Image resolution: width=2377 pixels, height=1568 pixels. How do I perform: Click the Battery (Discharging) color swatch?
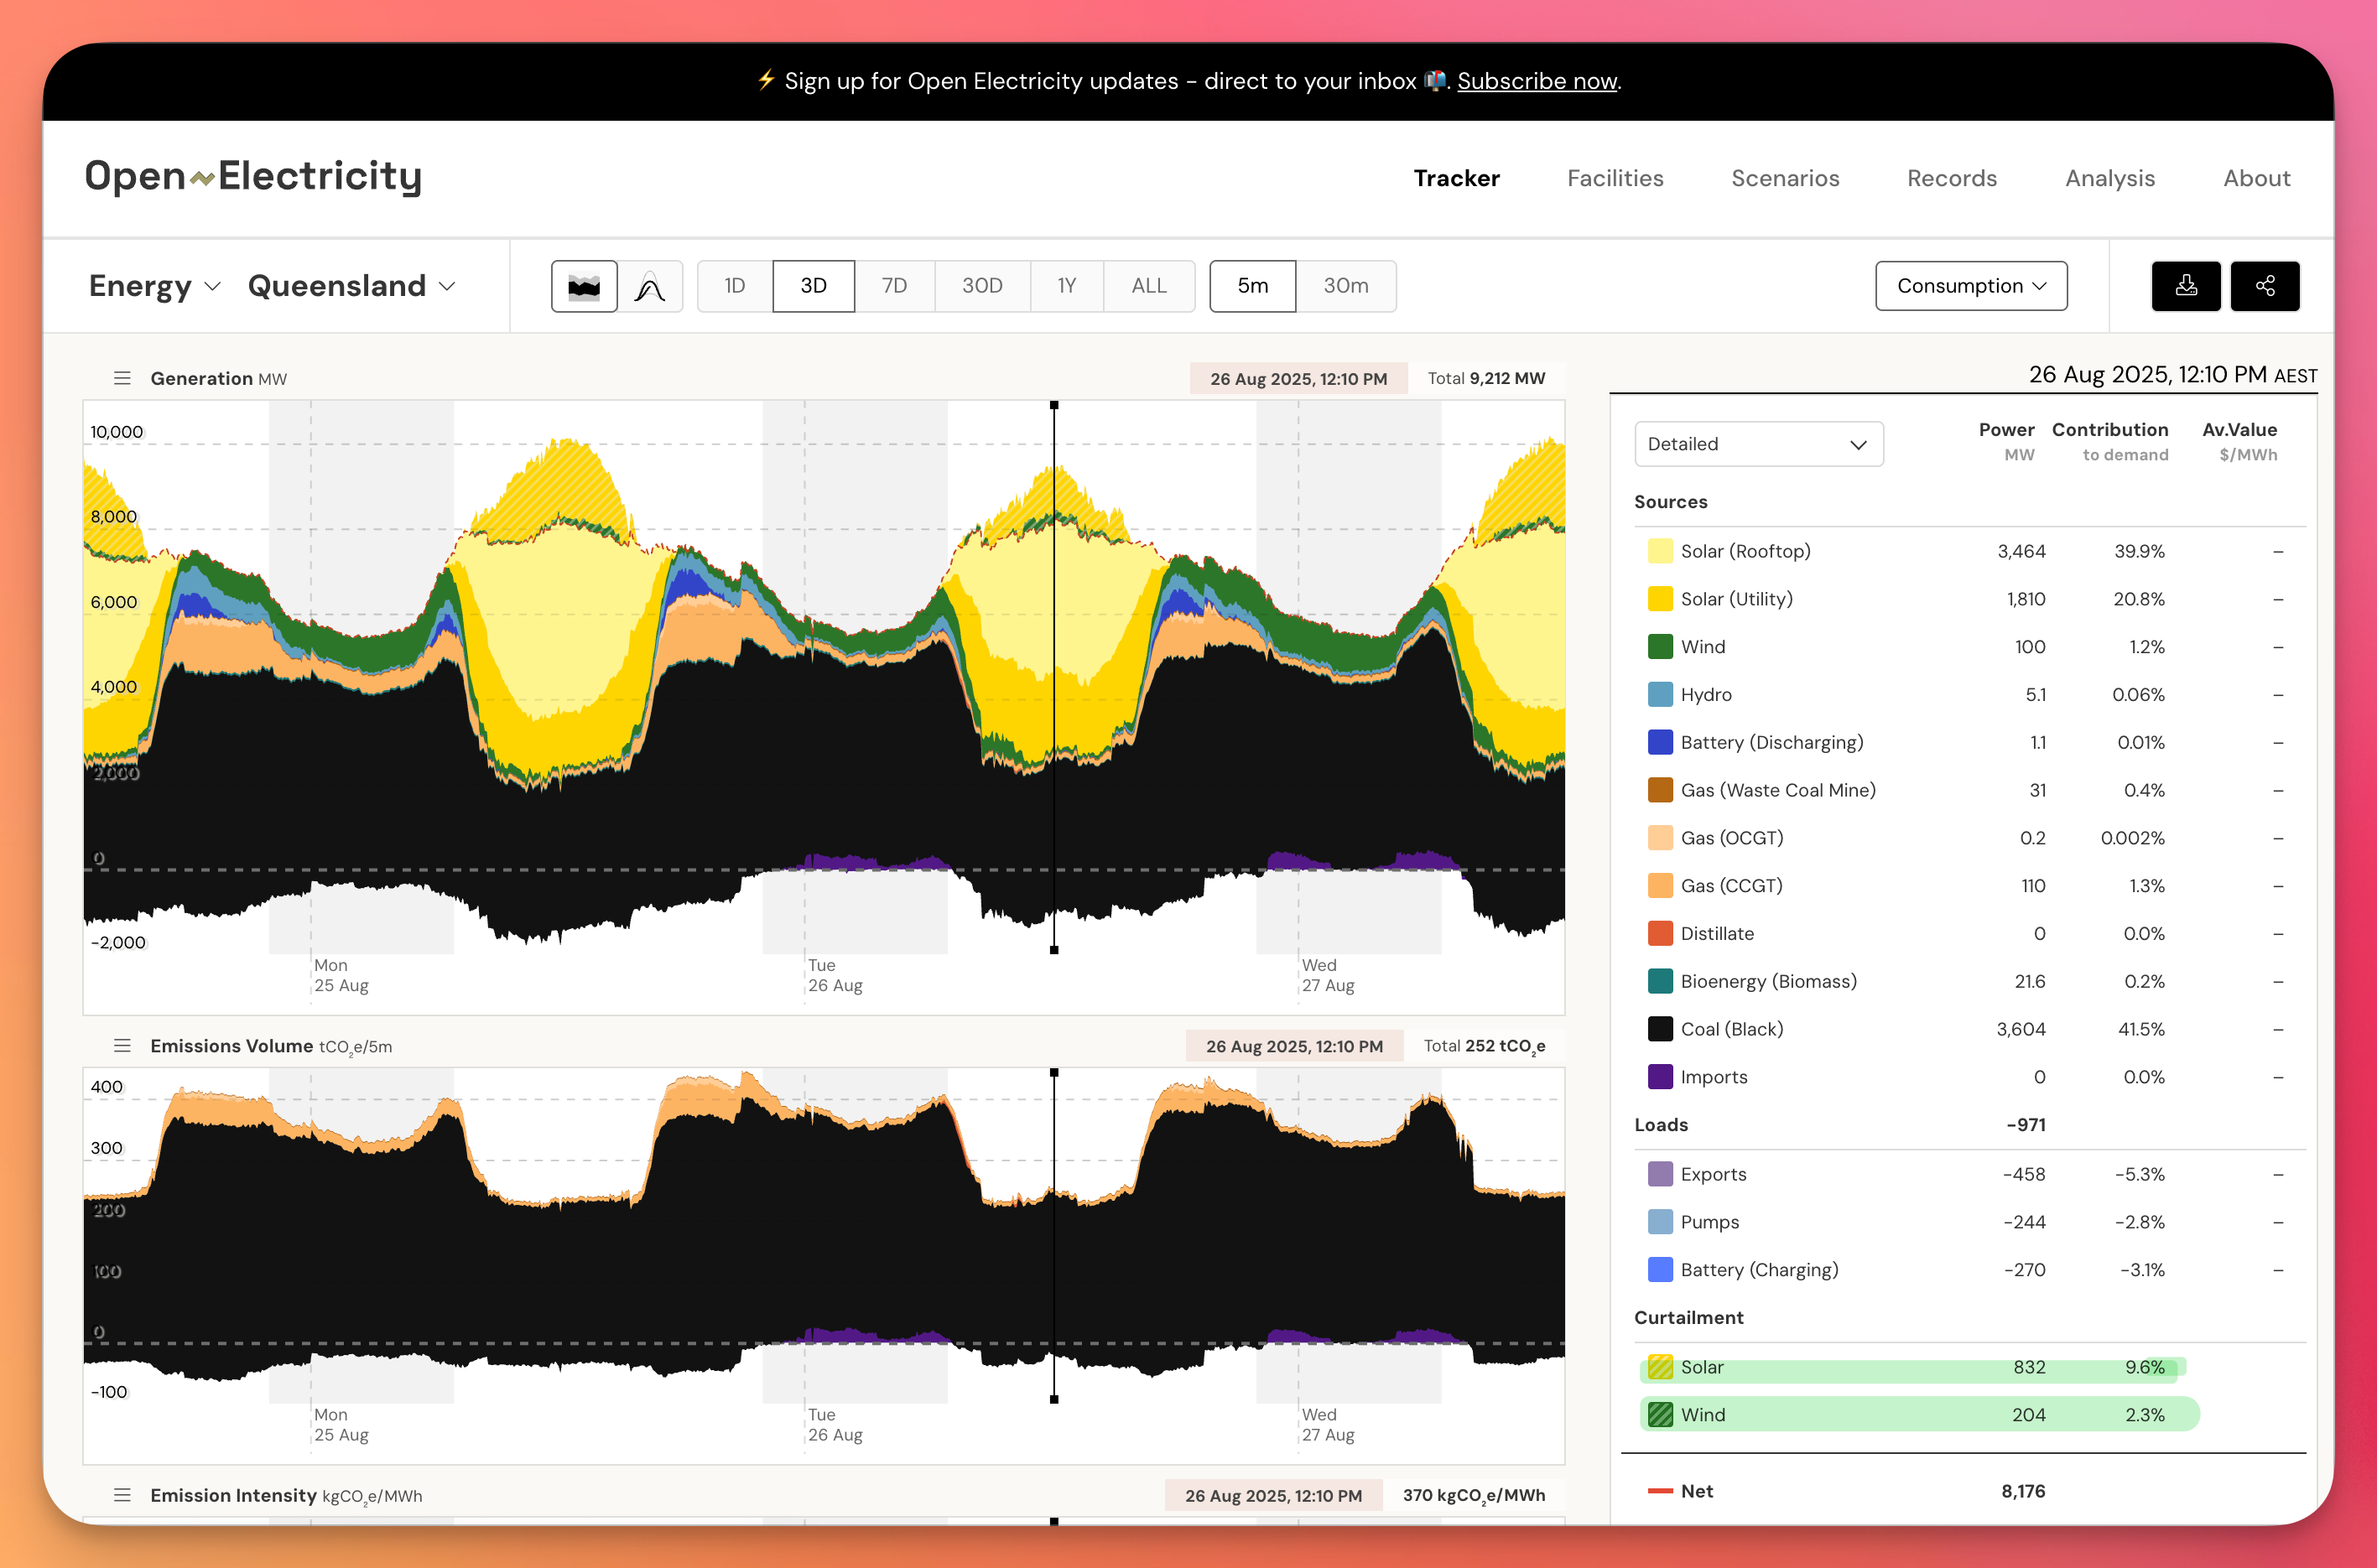coord(1659,743)
